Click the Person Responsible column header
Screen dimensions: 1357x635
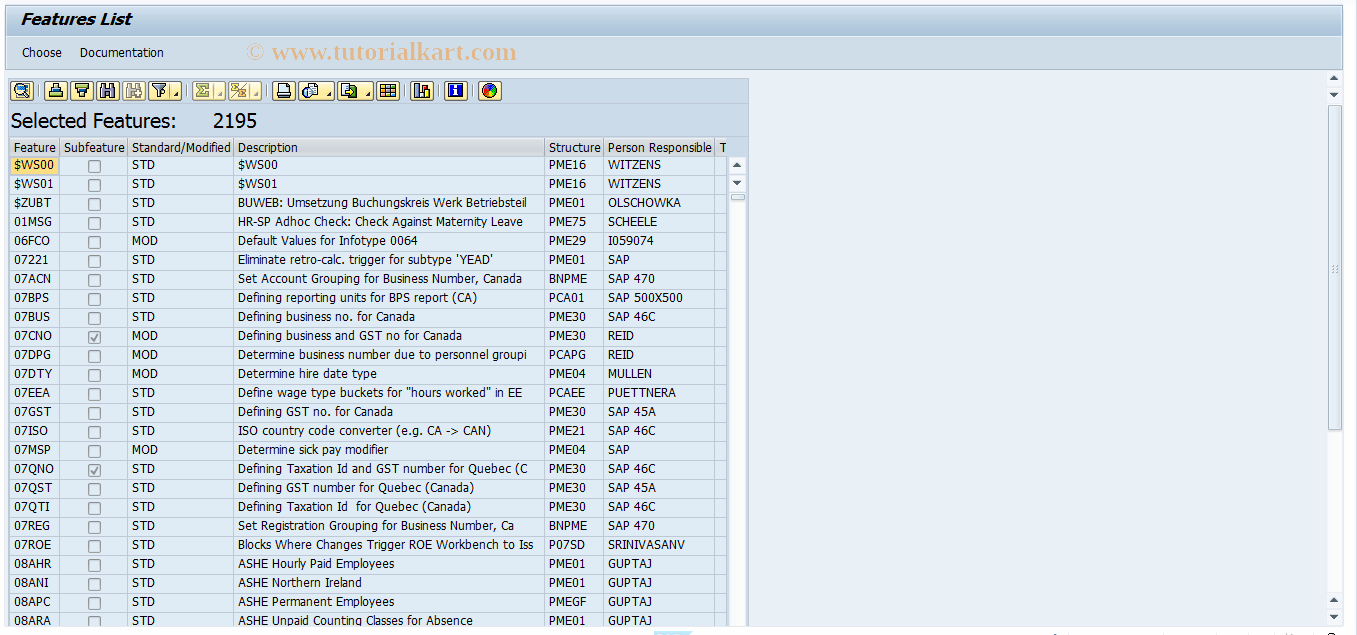[x=660, y=147]
